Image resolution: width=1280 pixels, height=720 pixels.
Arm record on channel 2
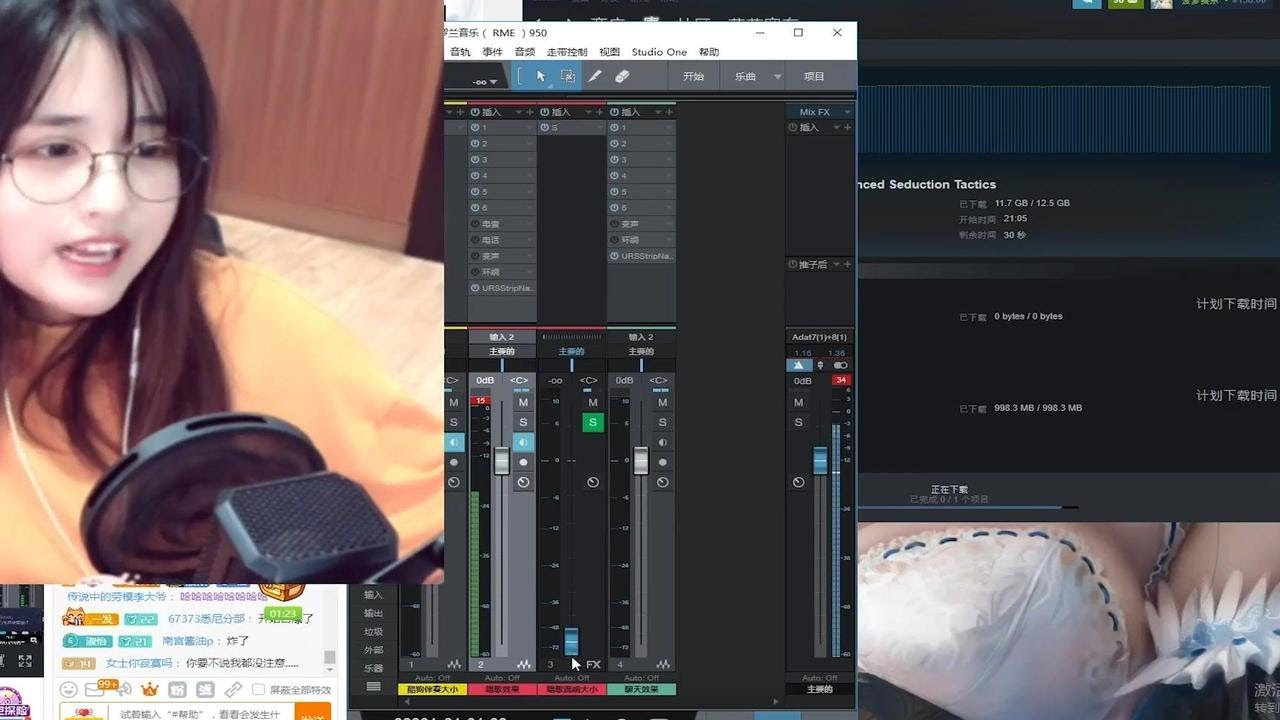(x=523, y=462)
